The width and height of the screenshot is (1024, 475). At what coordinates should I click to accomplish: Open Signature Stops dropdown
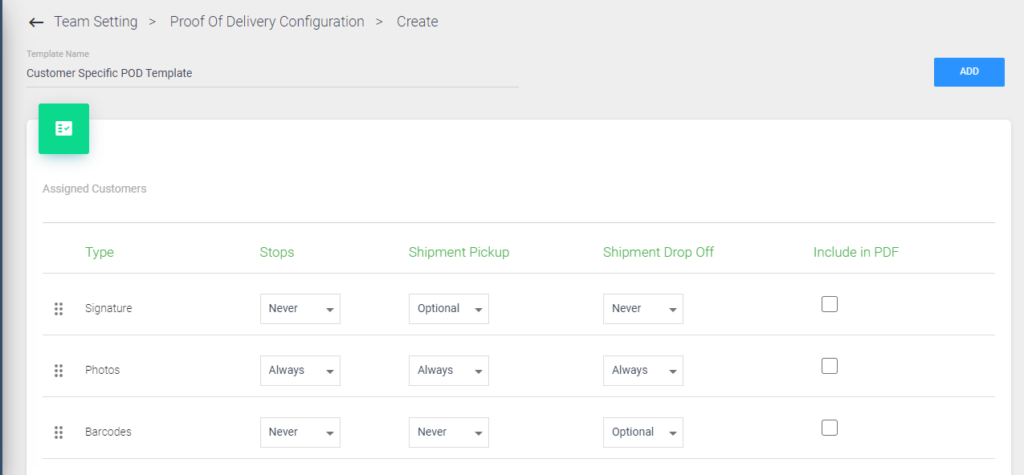pos(300,308)
